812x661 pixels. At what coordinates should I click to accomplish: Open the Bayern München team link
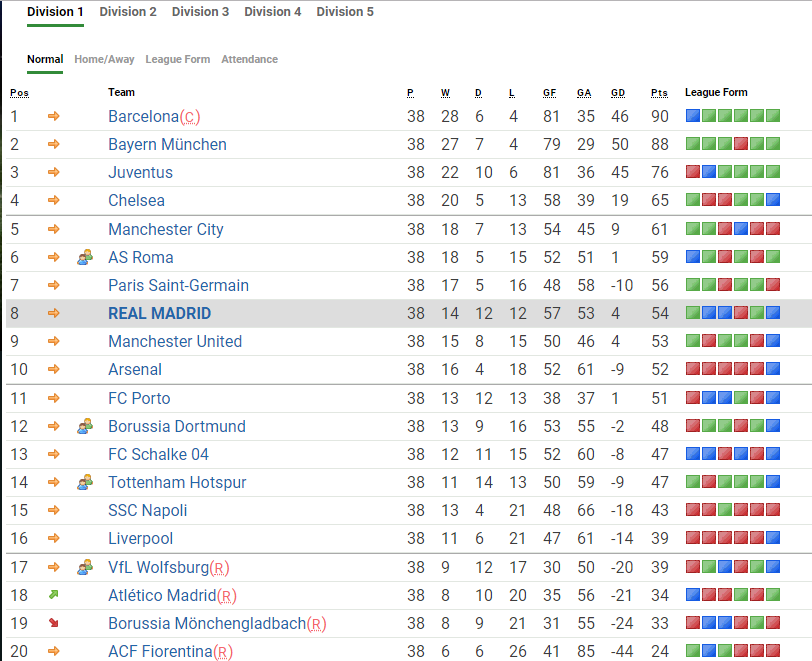(167, 144)
